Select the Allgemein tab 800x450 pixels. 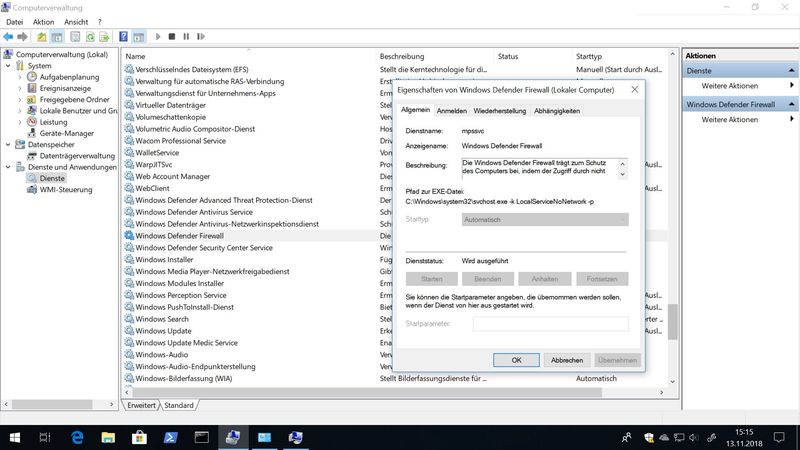pyautogui.click(x=415, y=110)
